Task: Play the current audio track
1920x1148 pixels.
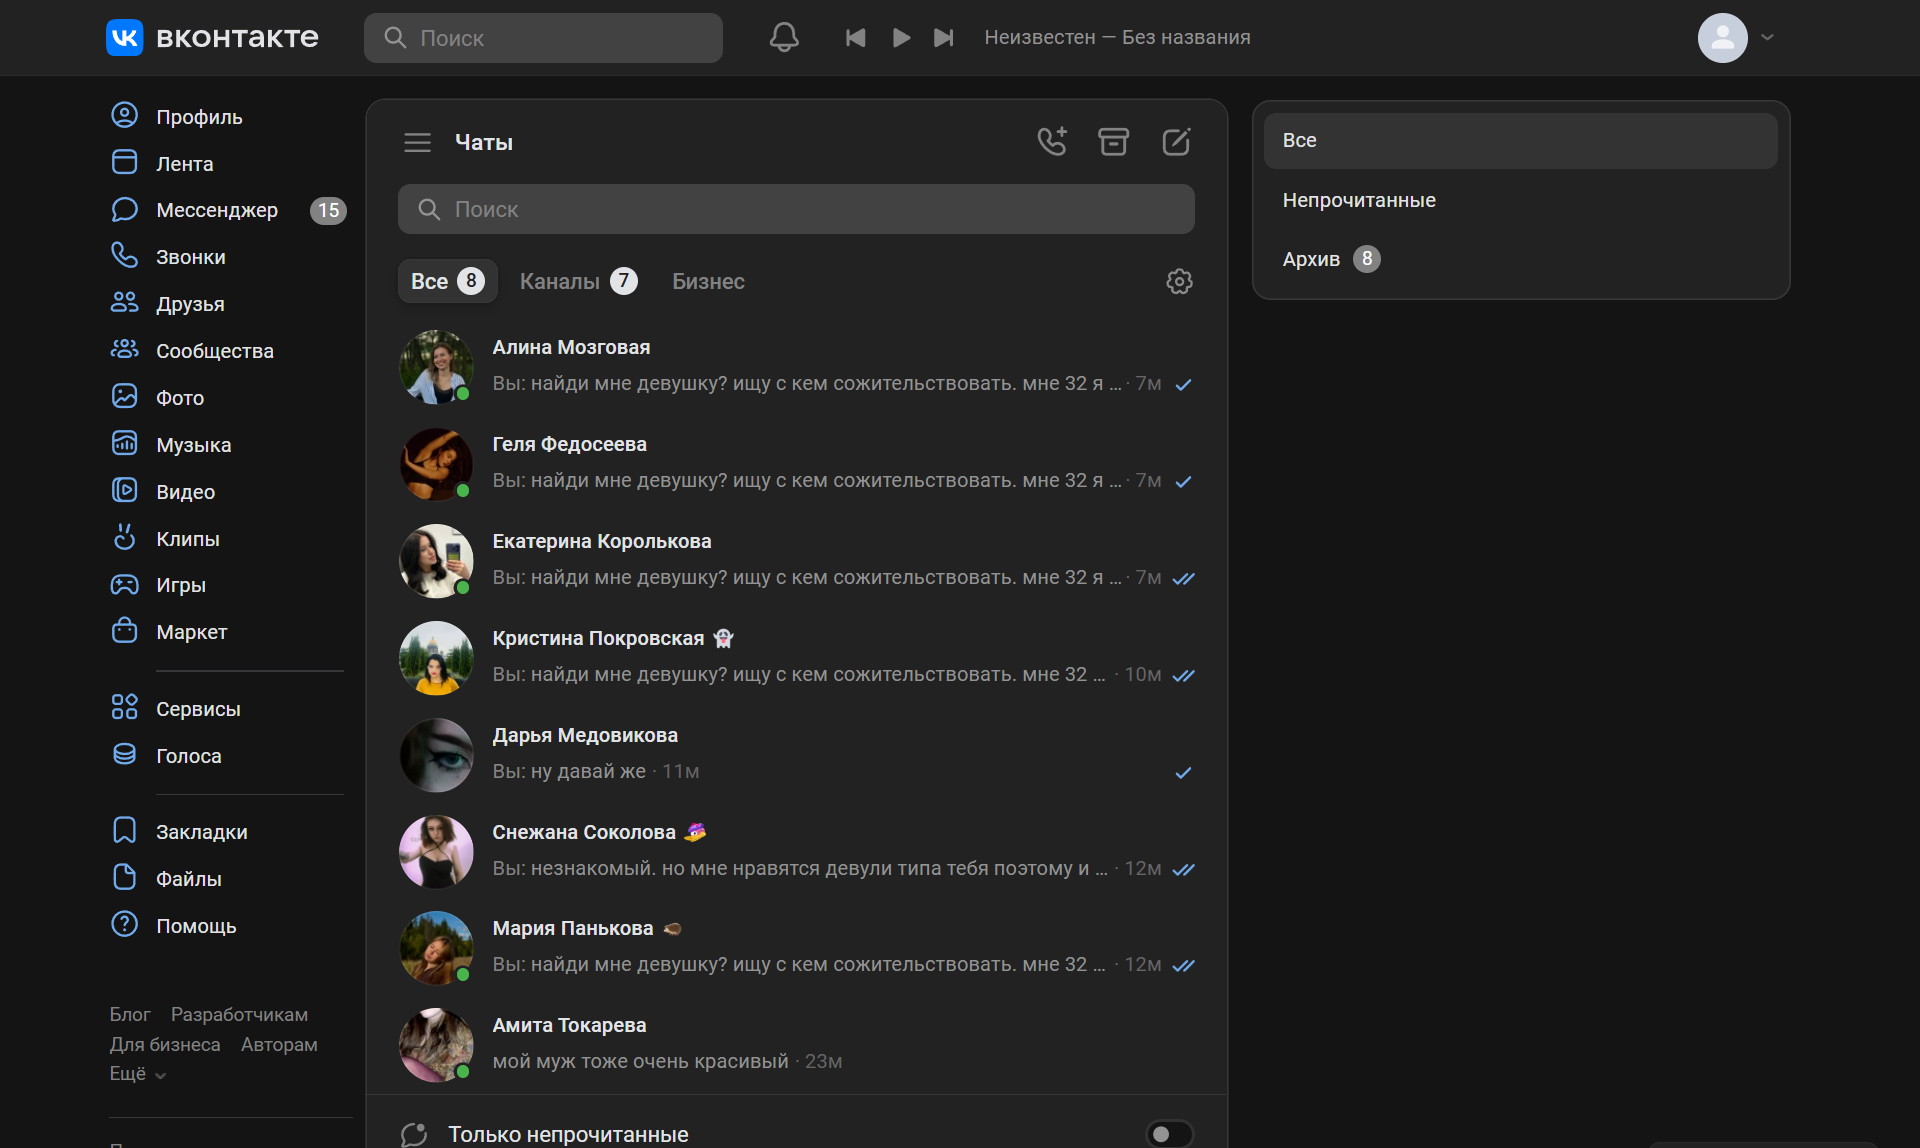Action: point(901,38)
